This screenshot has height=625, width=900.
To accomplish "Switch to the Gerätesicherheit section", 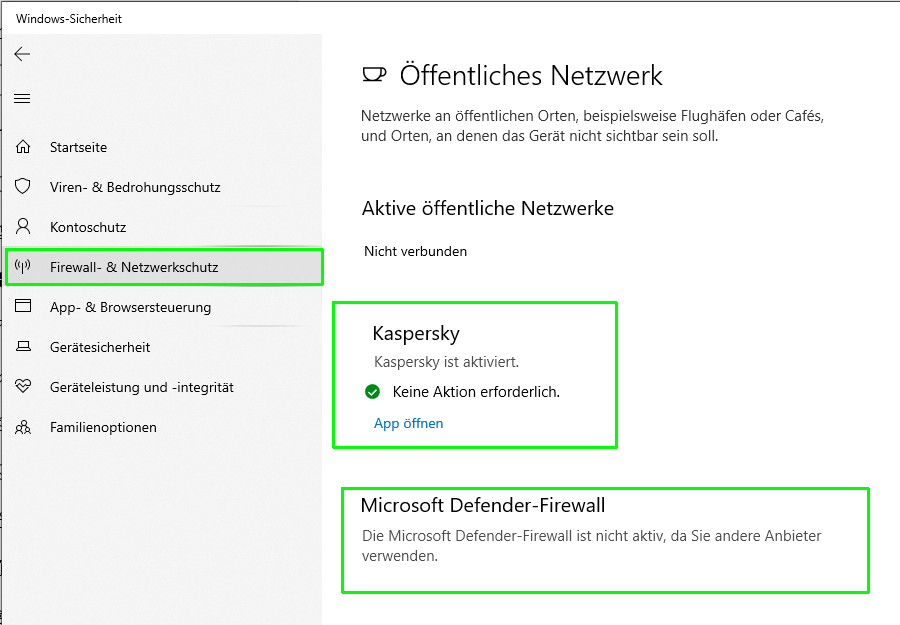I will click(x=100, y=347).
